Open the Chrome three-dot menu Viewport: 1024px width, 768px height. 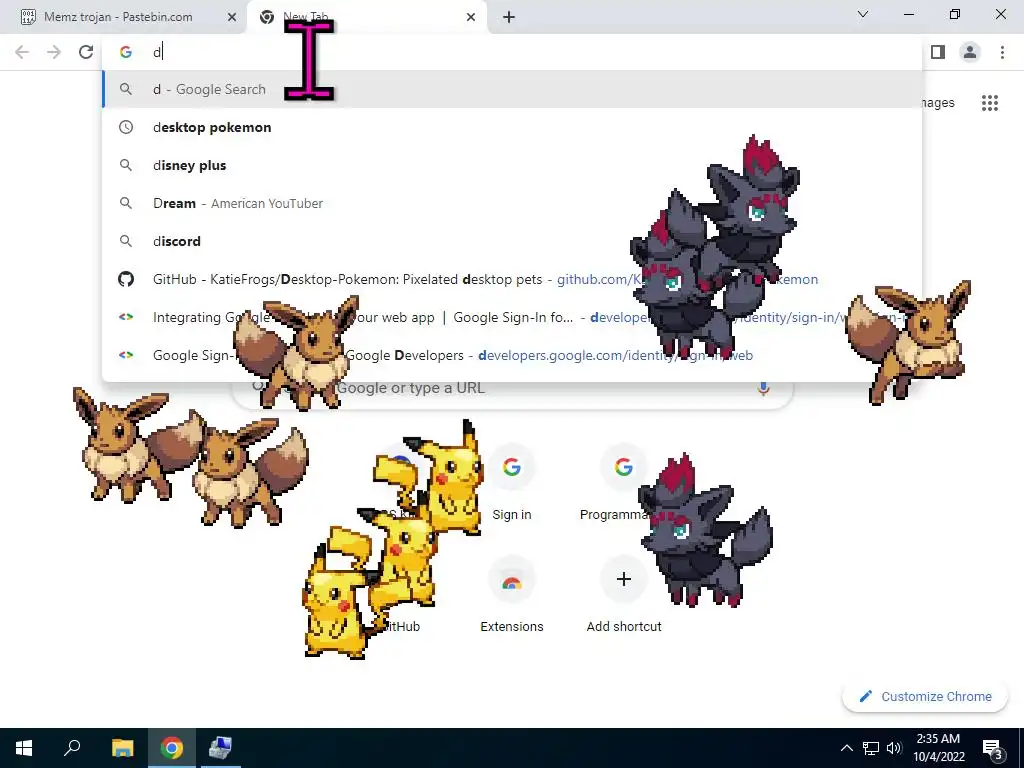click(x=1002, y=52)
